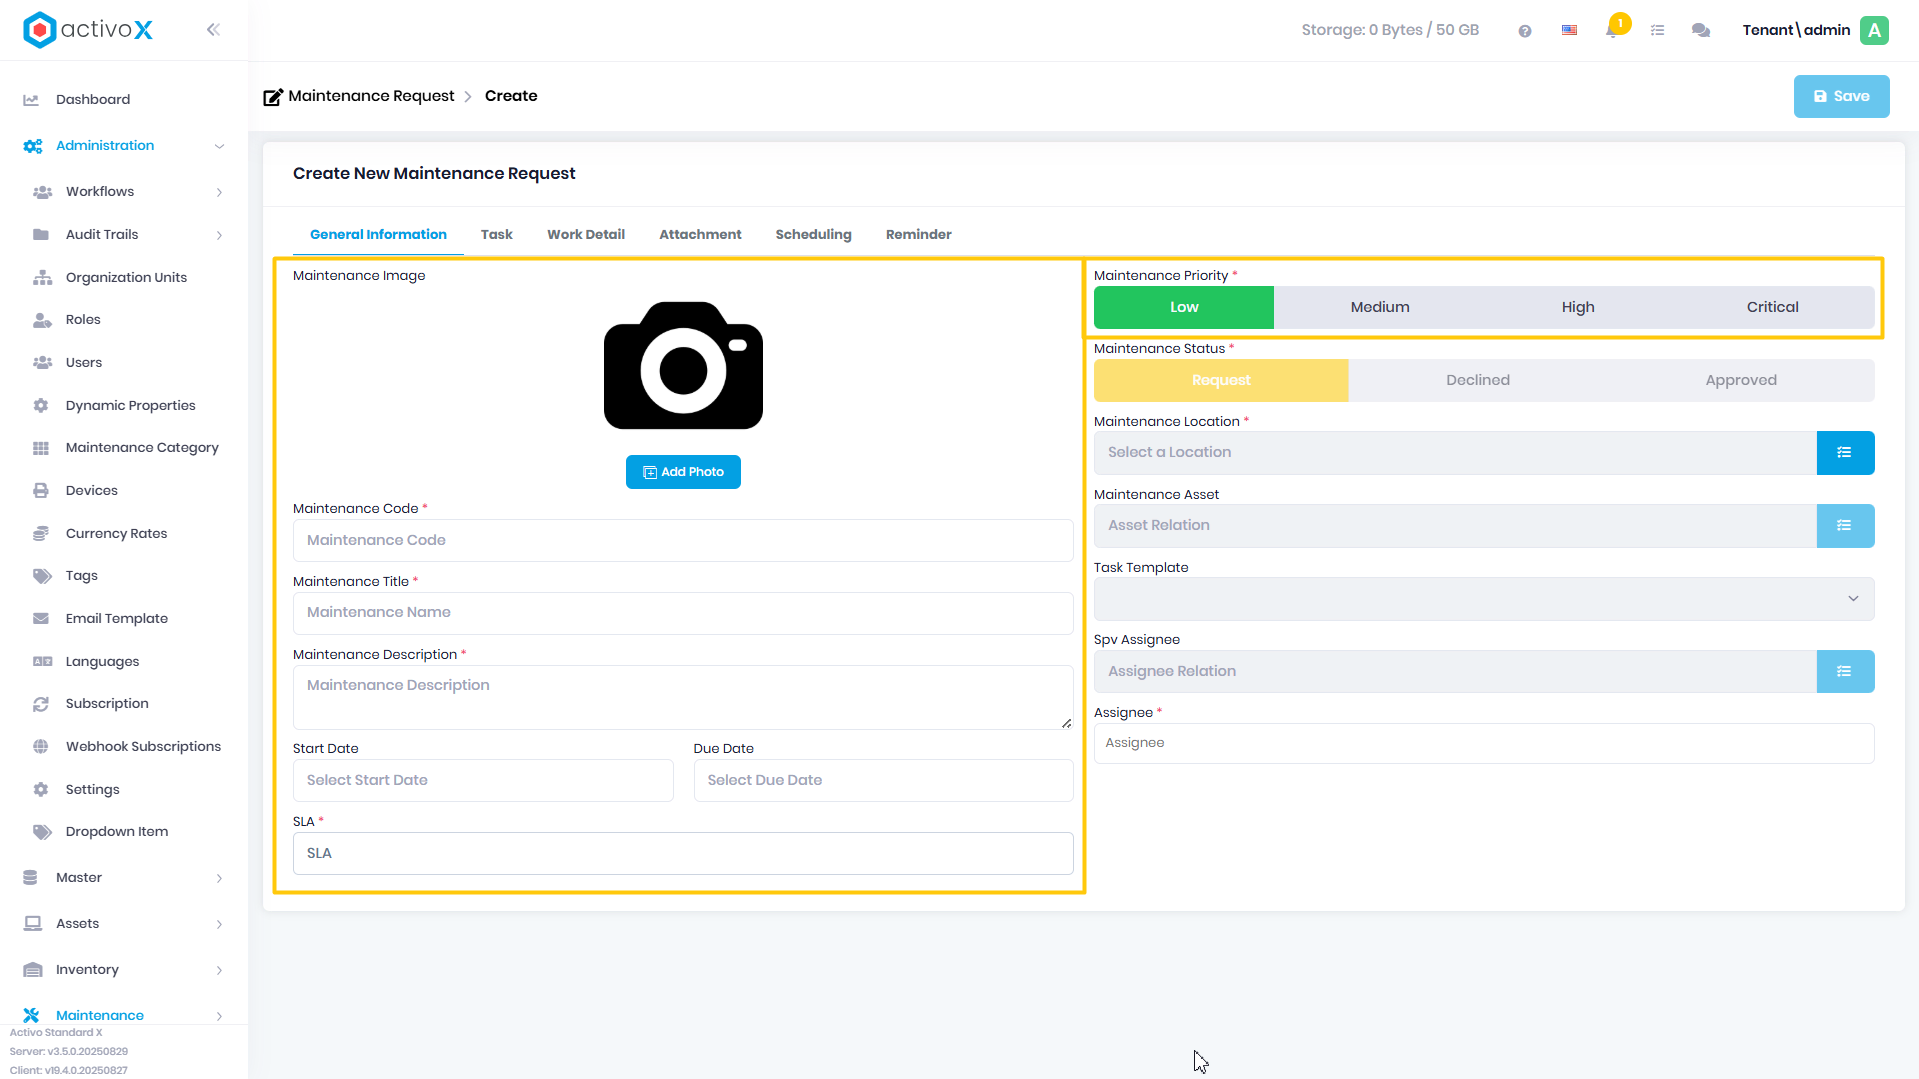
Task: Expand the Workflows submenu
Action: point(219,192)
